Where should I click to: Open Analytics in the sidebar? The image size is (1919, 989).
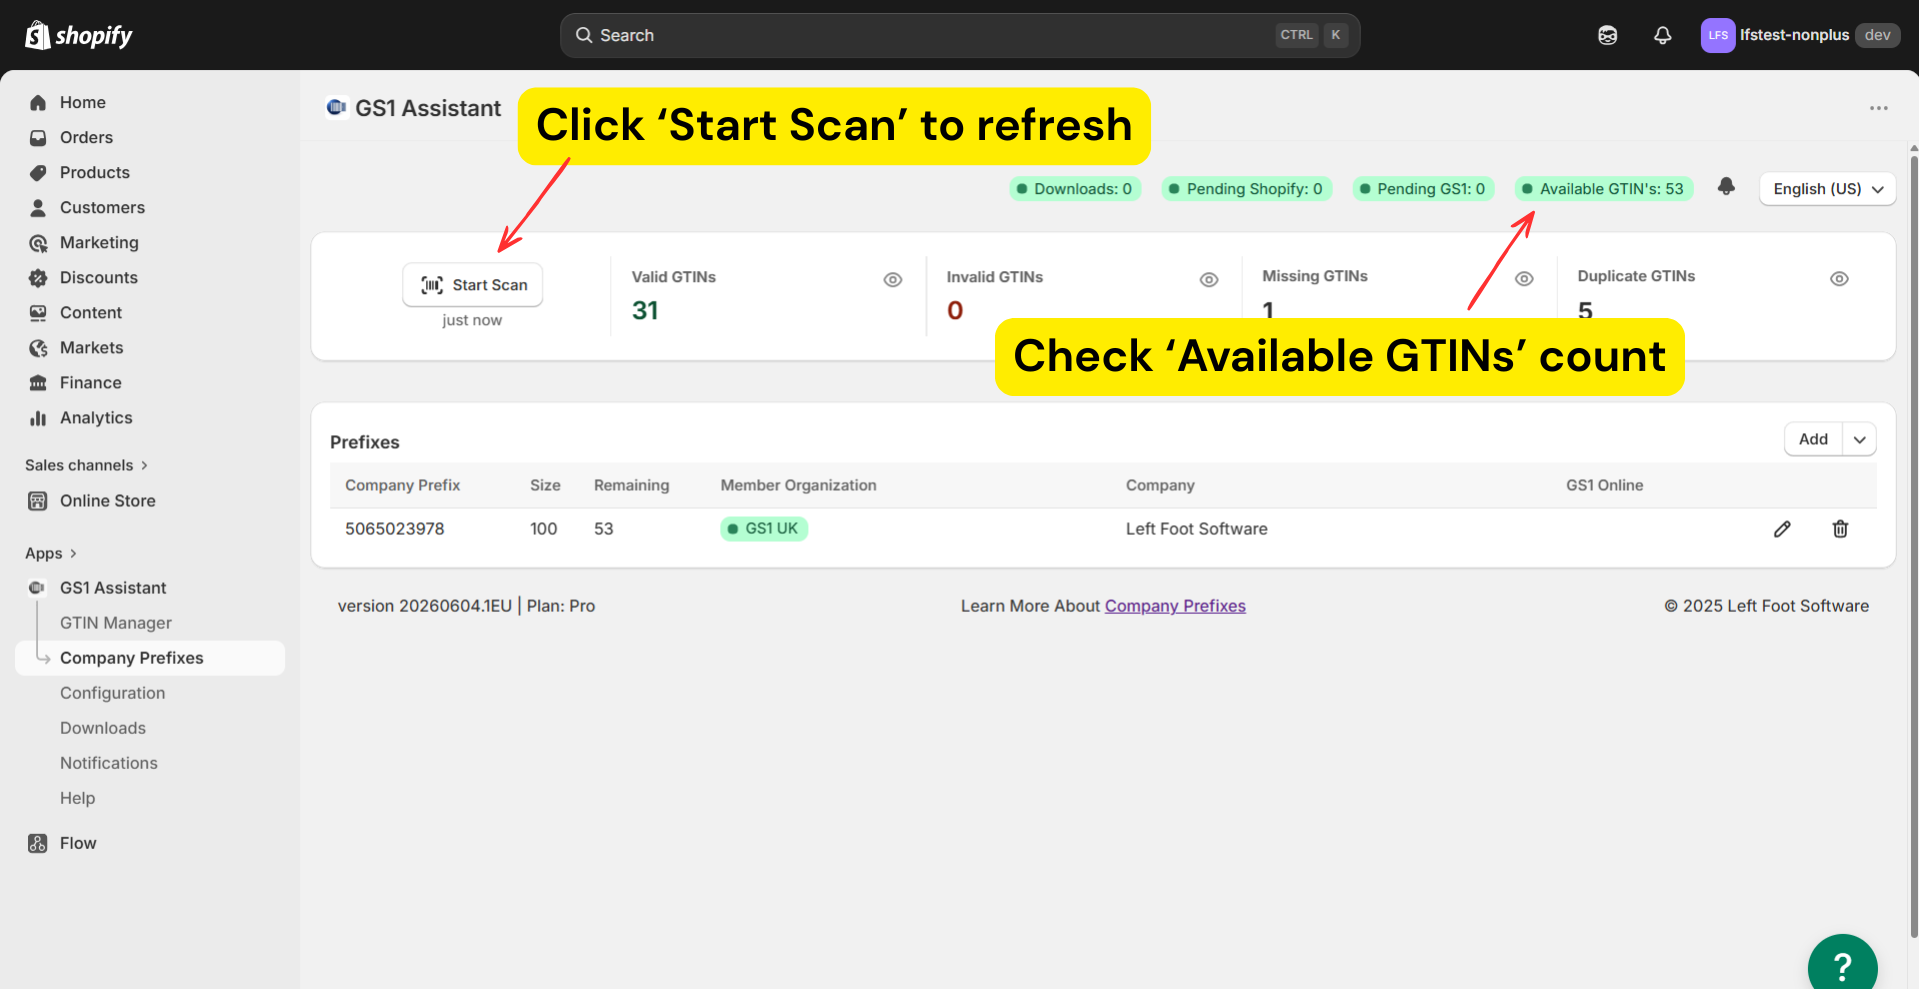coord(96,417)
